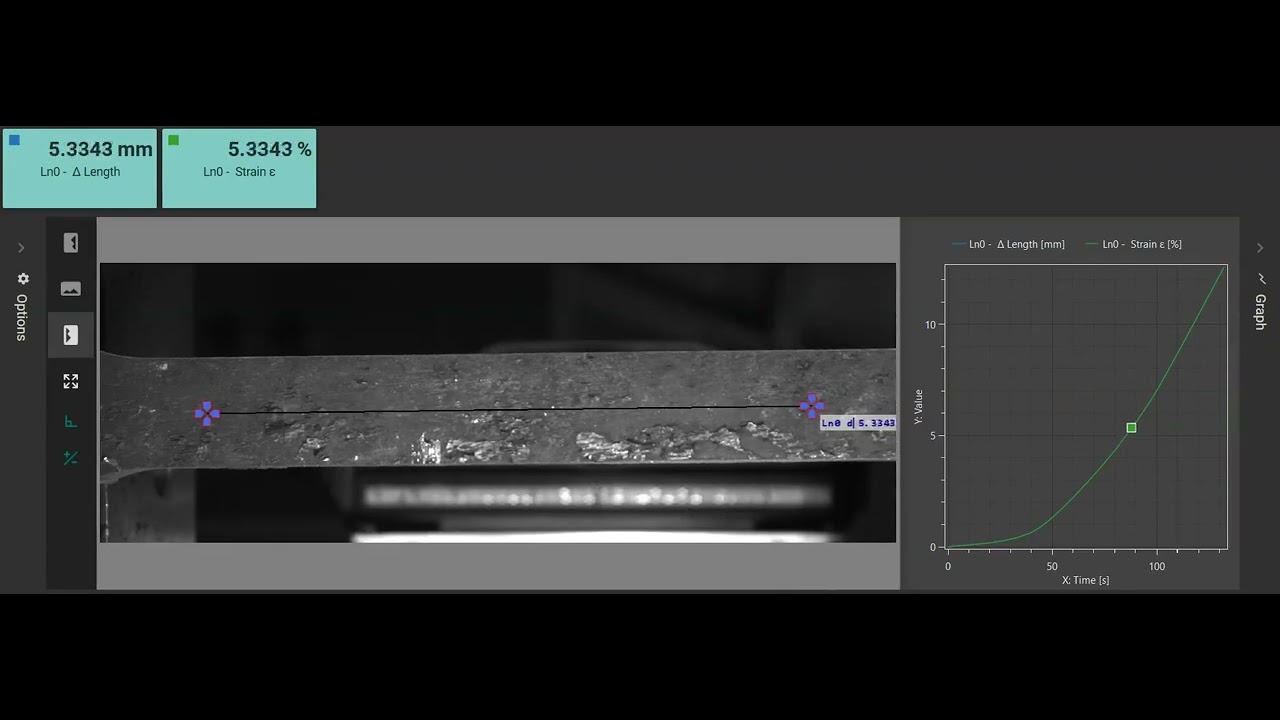This screenshot has width=1280, height=720.
Task: Click the green color square on Strain tile
Action: [173, 140]
